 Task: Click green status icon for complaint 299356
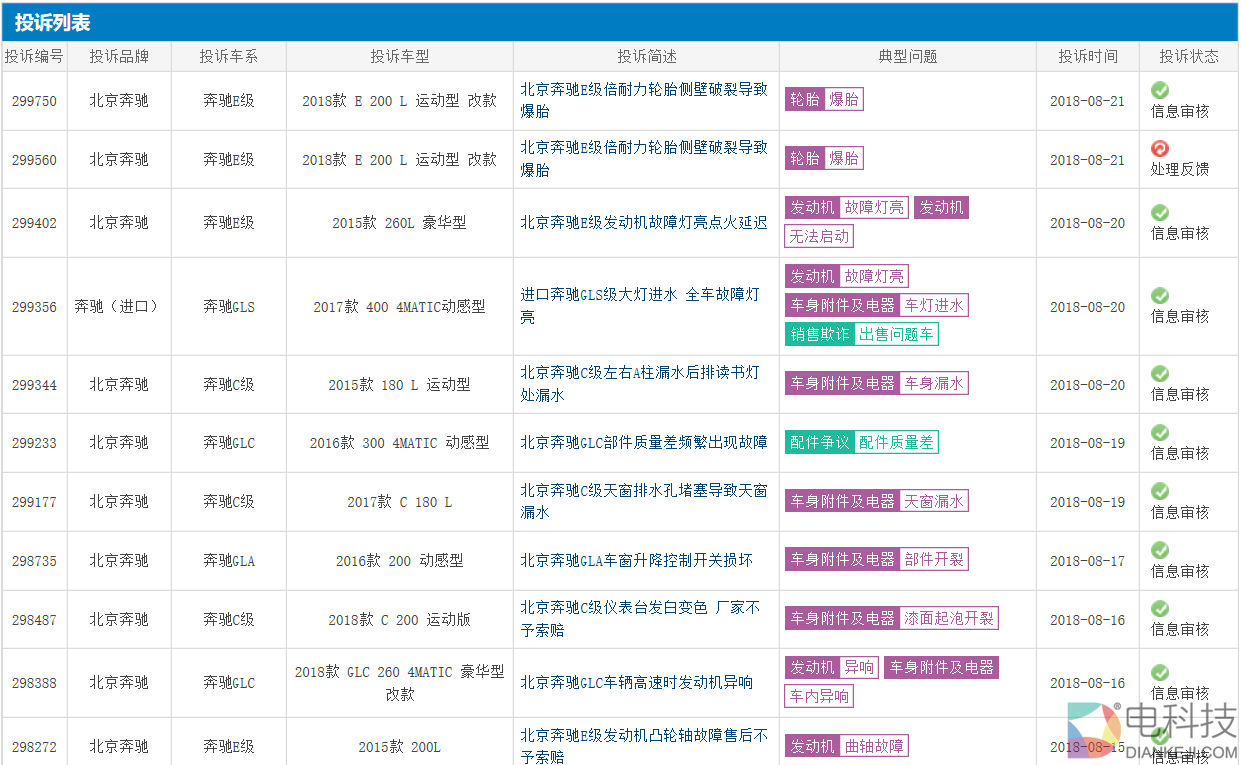(1159, 295)
